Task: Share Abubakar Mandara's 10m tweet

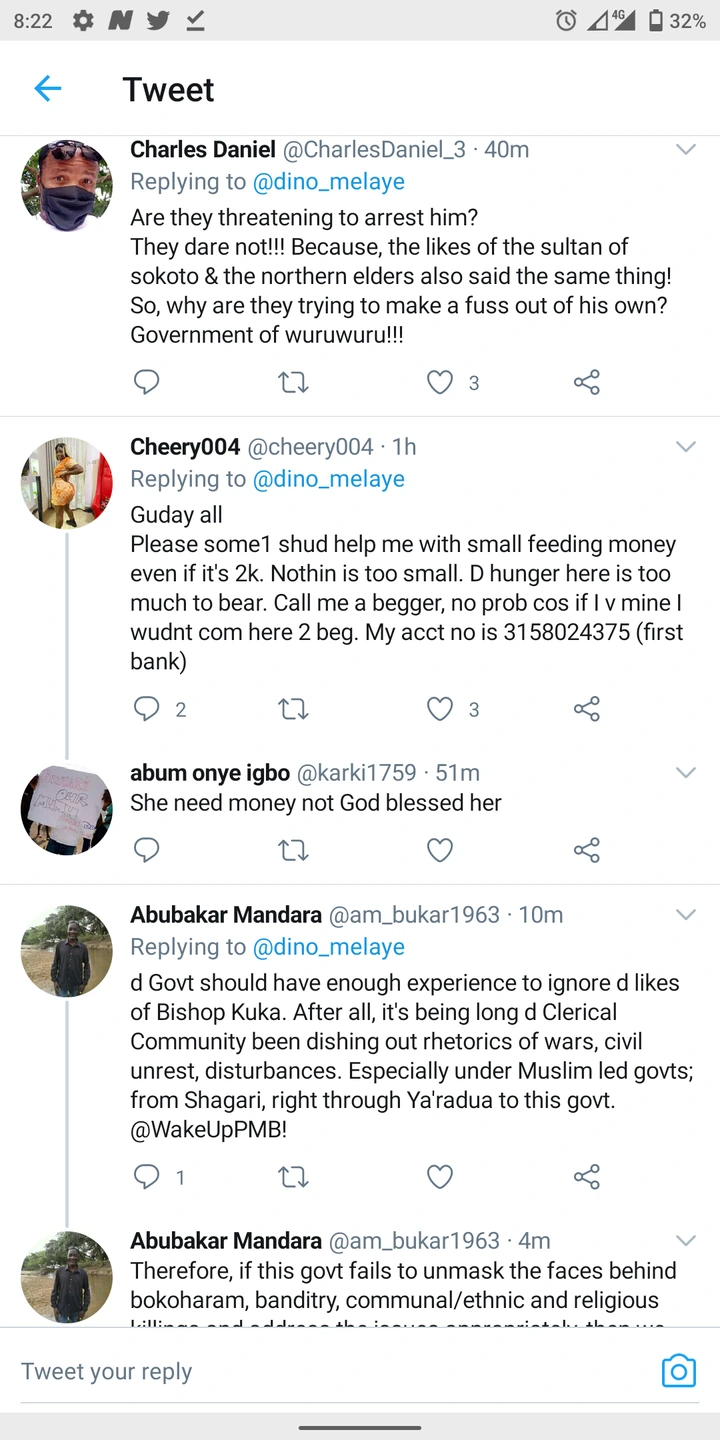Action: (x=587, y=1177)
